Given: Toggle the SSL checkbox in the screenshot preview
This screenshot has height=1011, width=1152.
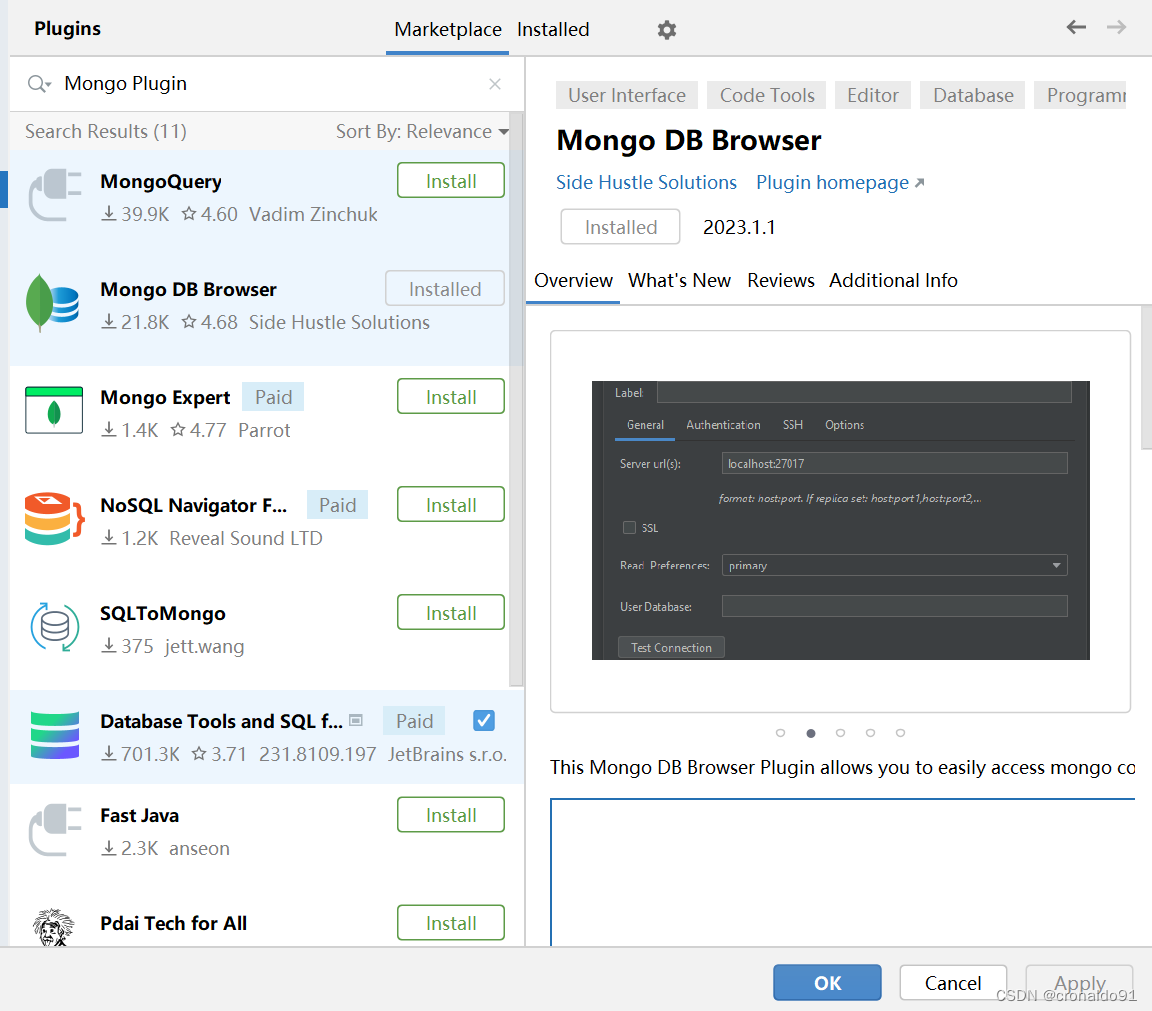Looking at the screenshot, I should click(x=629, y=528).
